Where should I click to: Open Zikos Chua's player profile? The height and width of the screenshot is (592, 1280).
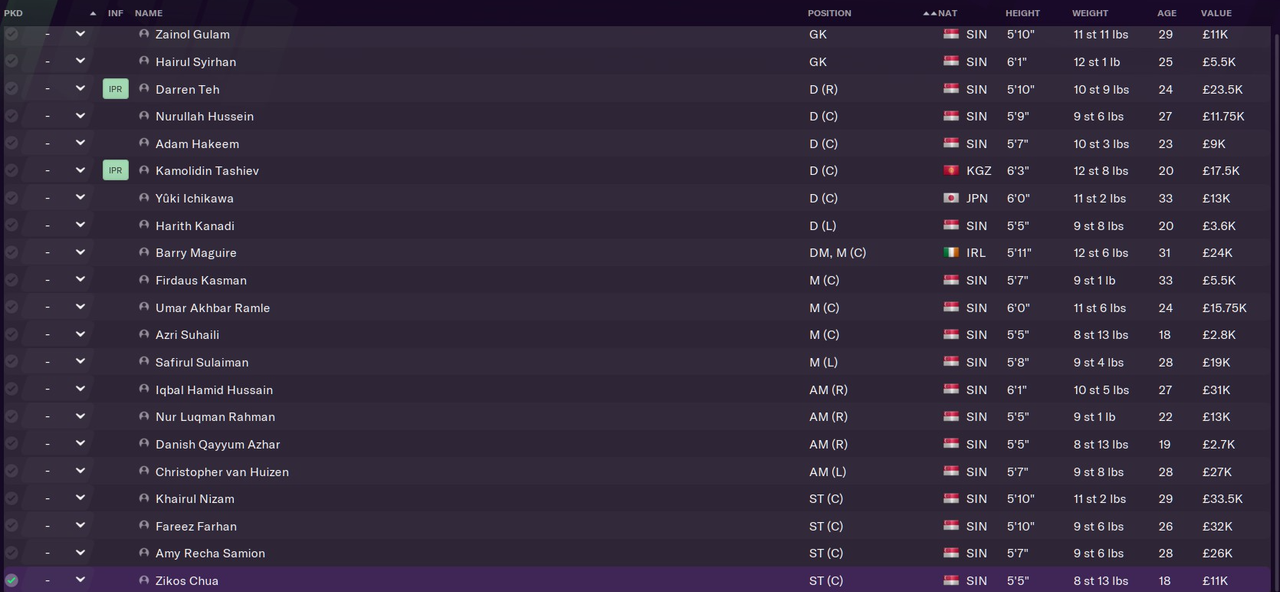pos(187,581)
